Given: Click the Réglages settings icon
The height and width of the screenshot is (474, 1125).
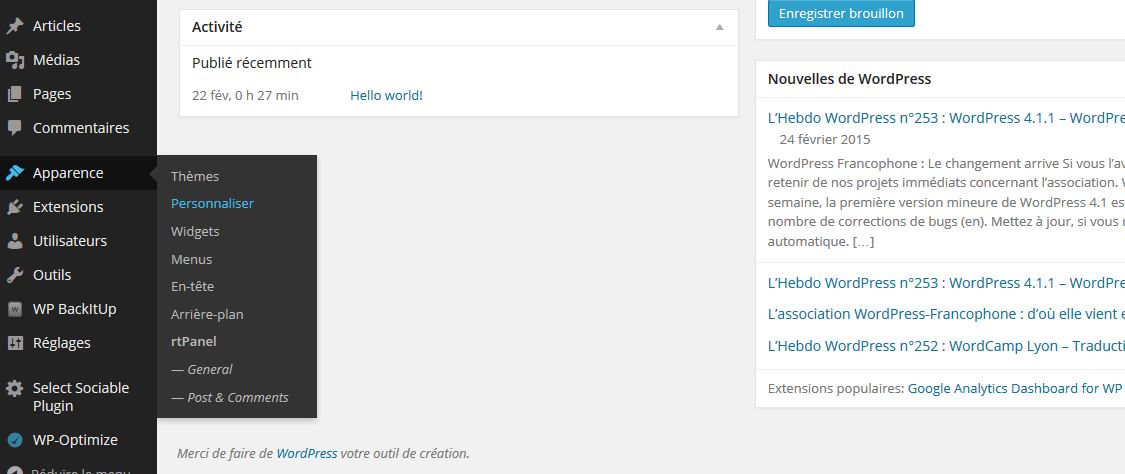Looking at the screenshot, I should point(15,343).
